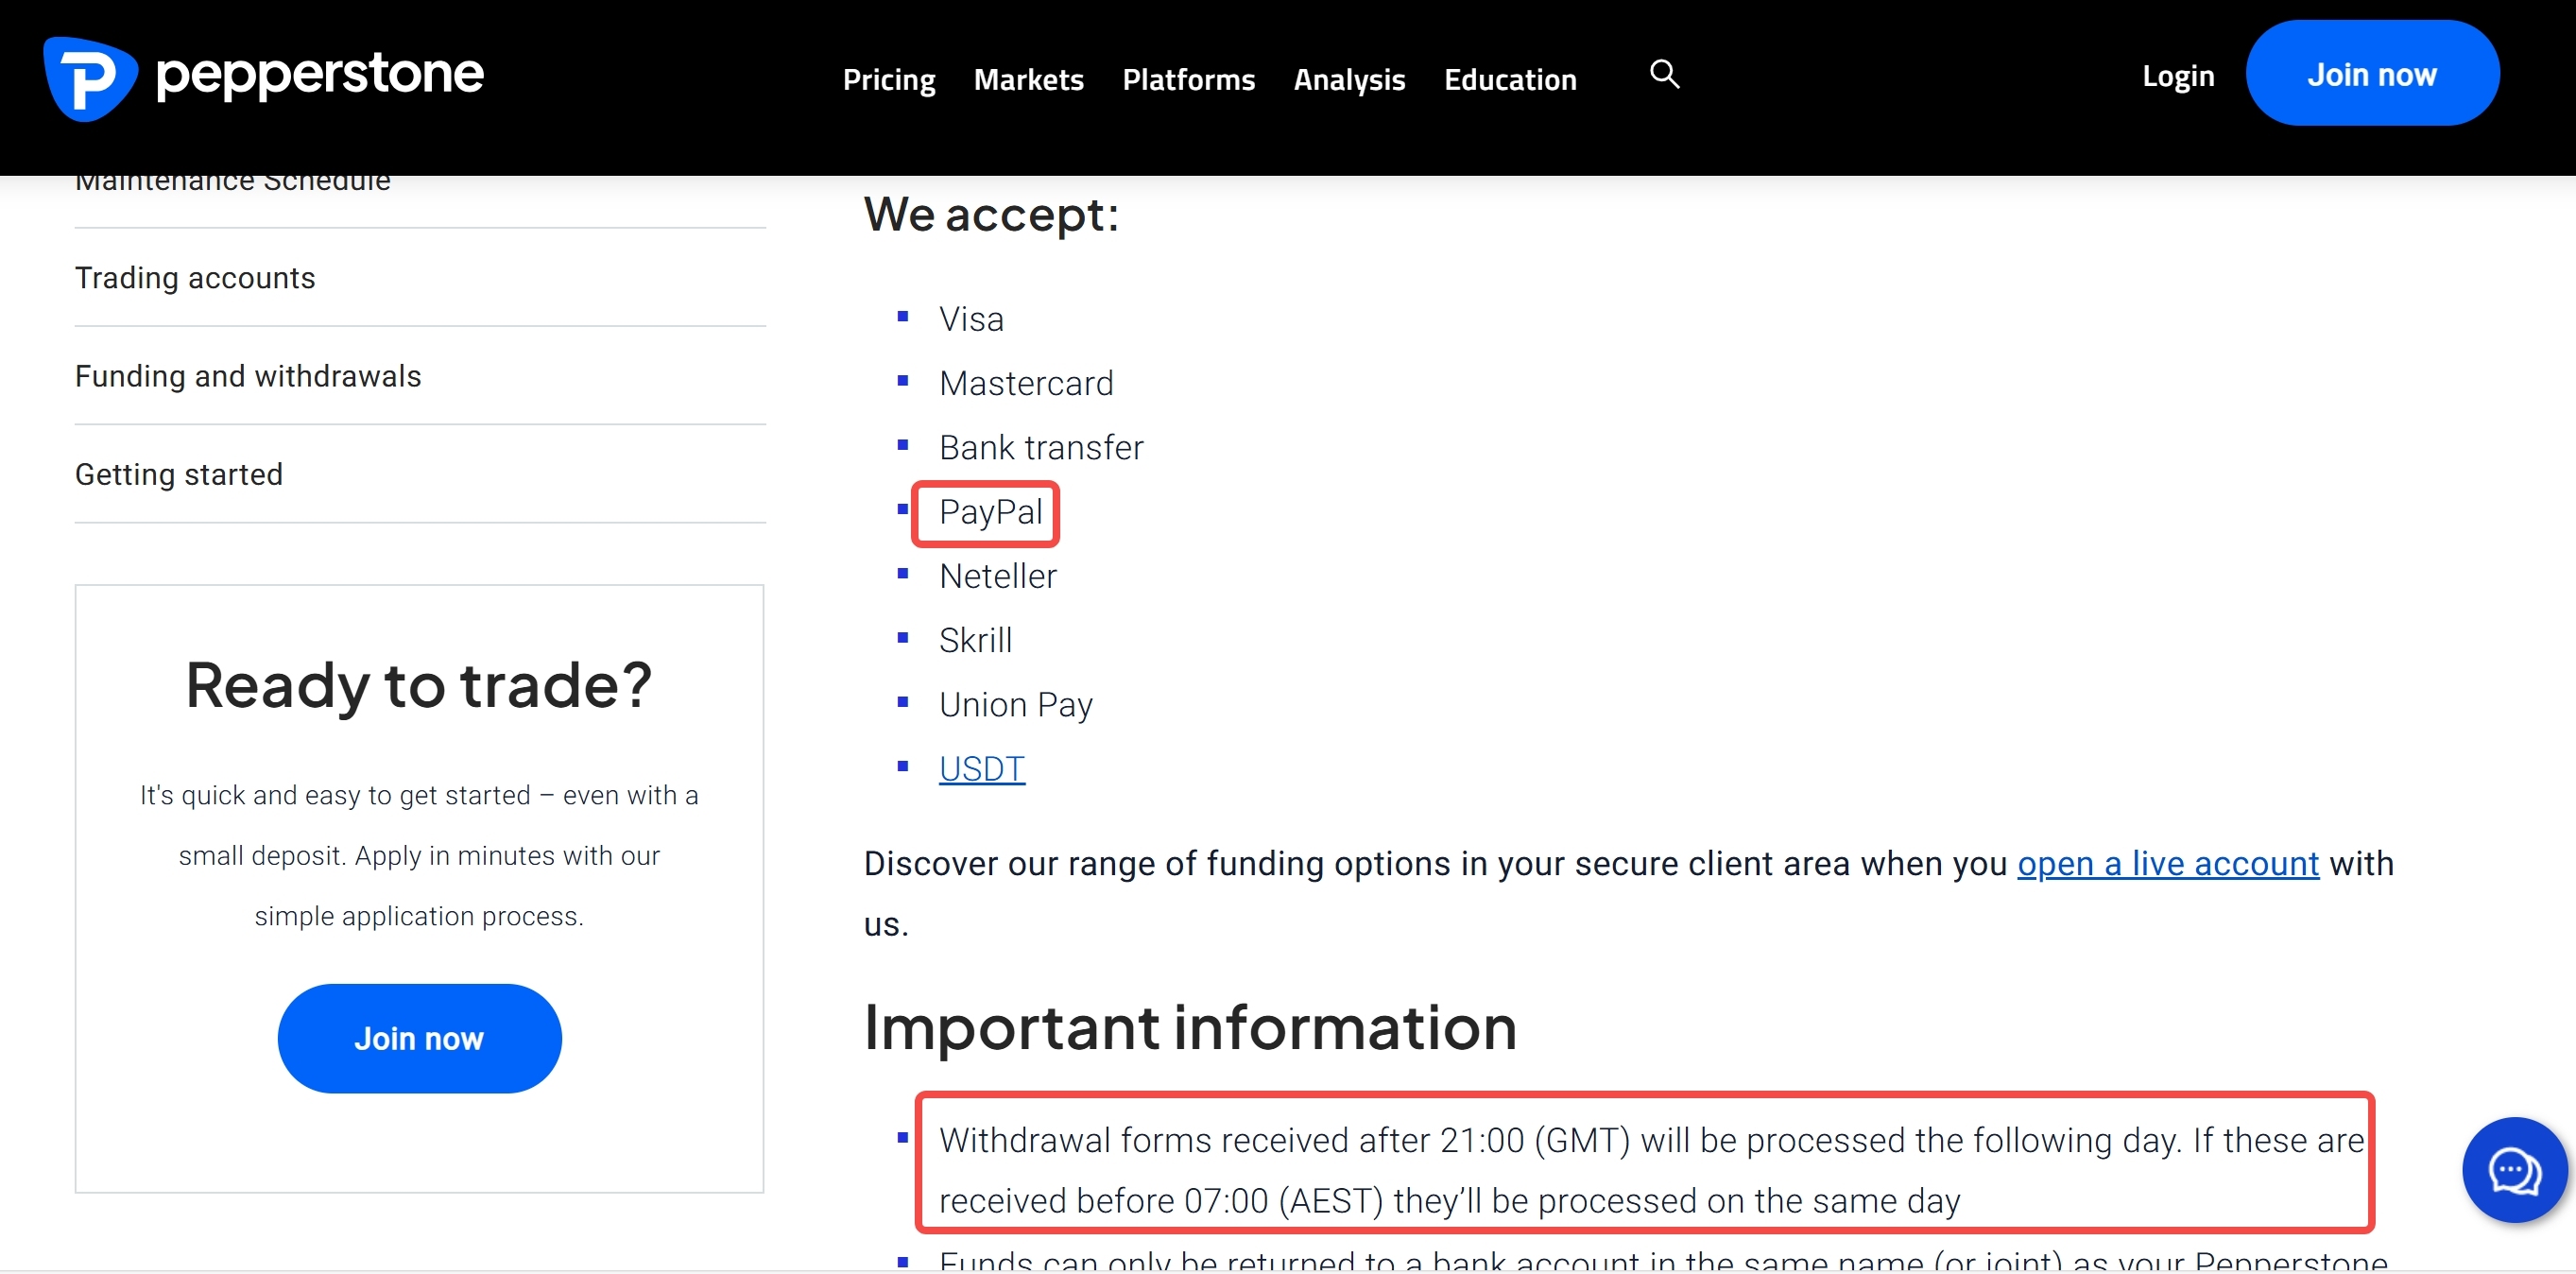Select the Visa list item

pyautogui.click(x=971, y=319)
